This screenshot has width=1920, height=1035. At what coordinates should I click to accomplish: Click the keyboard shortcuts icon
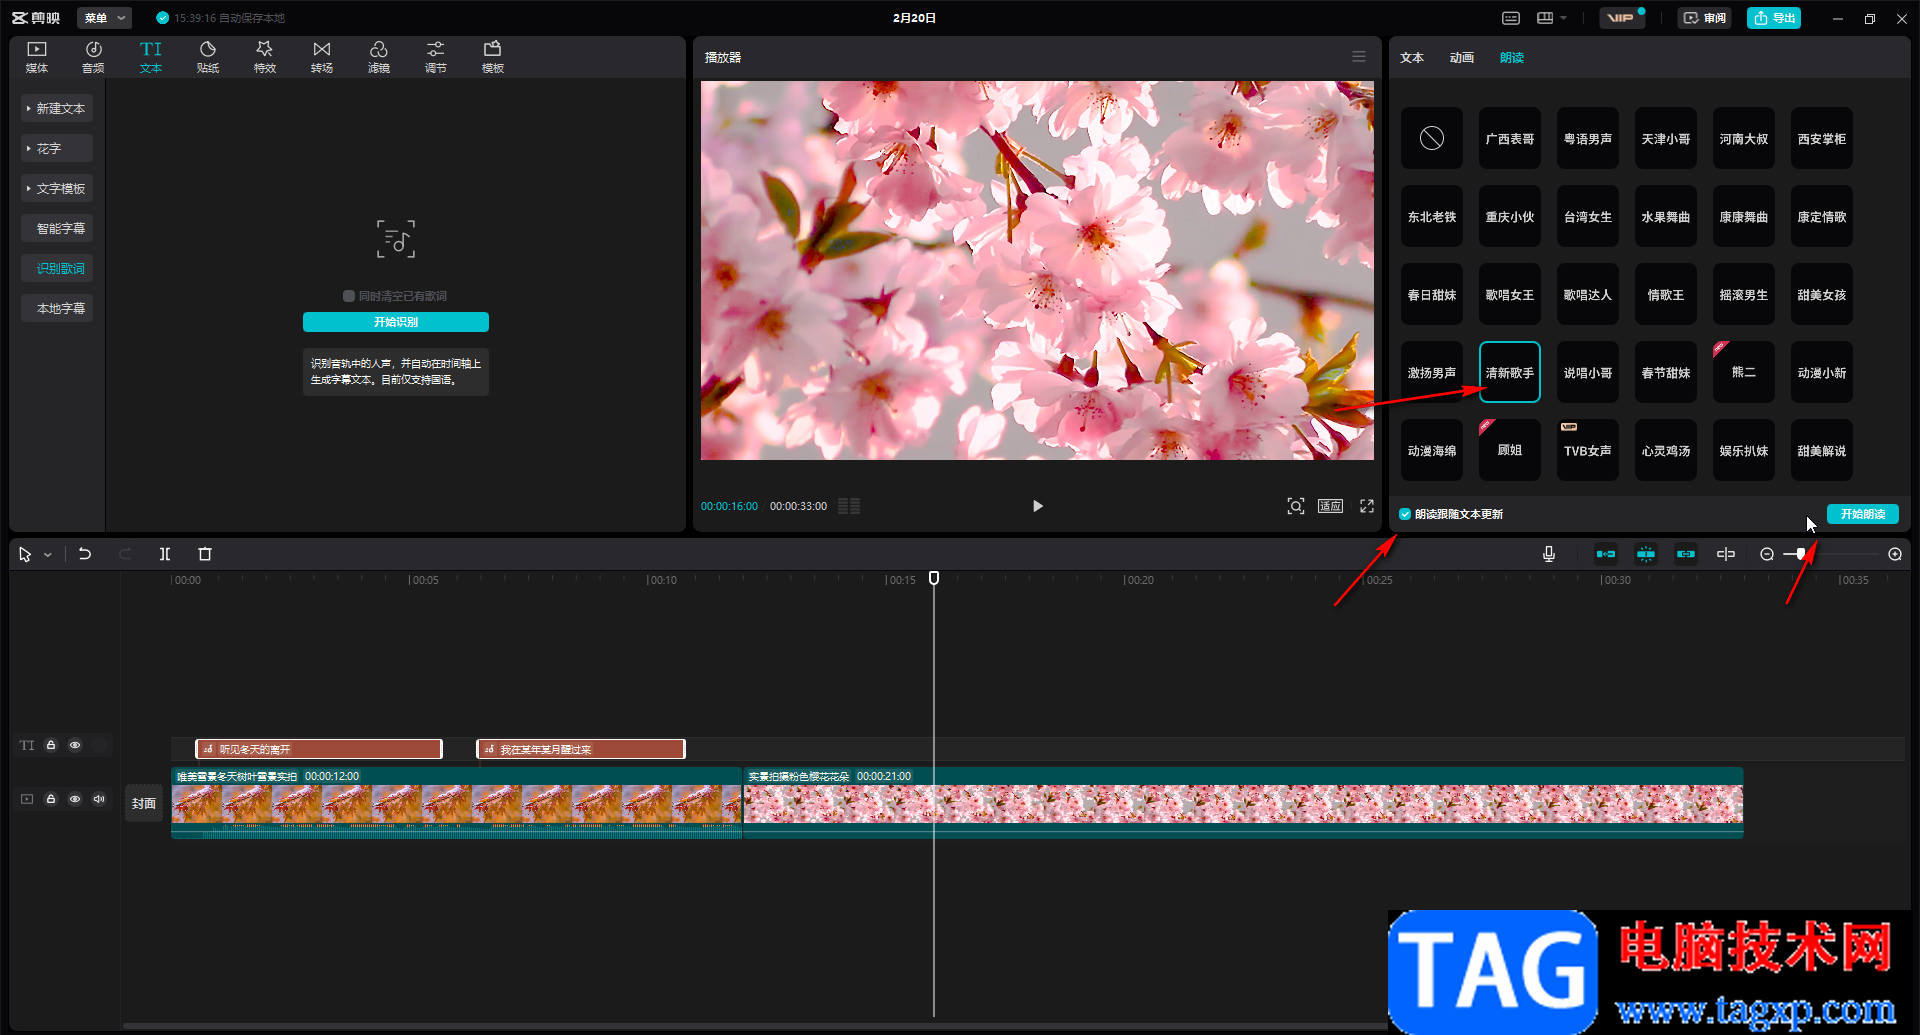click(1511, 18)
